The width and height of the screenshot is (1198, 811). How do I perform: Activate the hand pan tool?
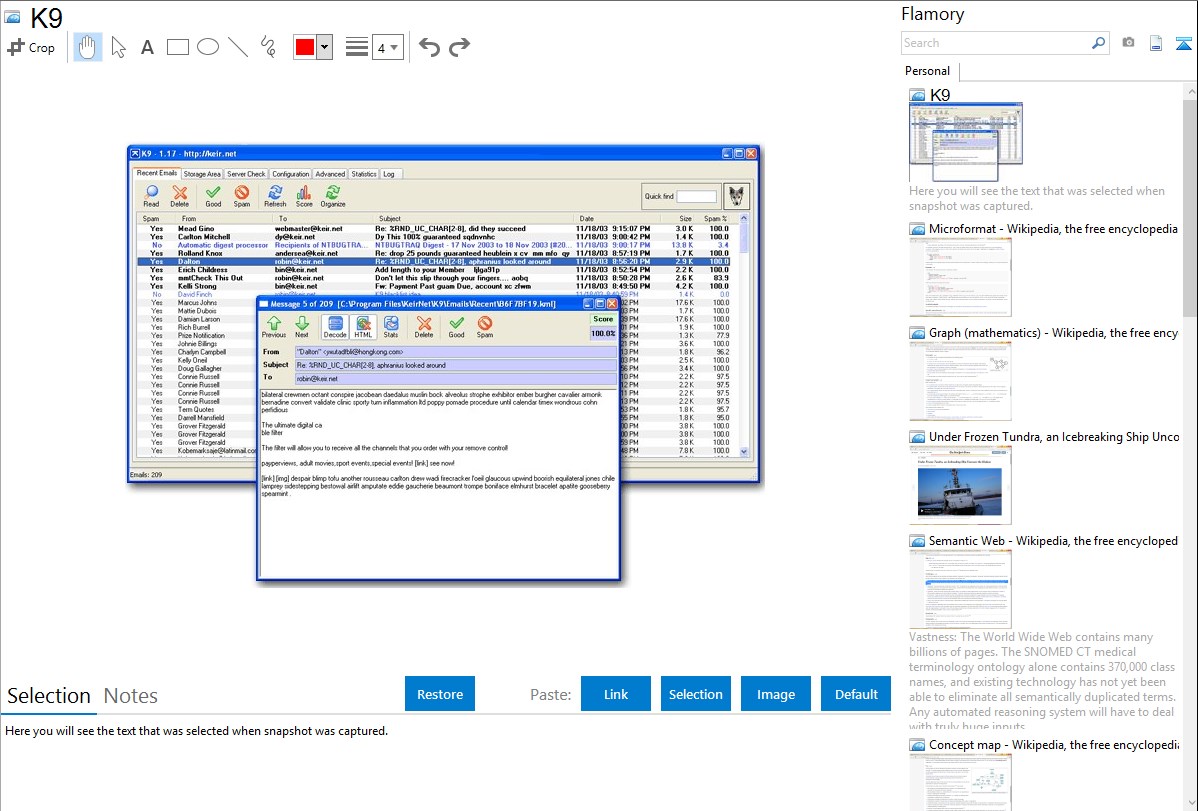88,47
